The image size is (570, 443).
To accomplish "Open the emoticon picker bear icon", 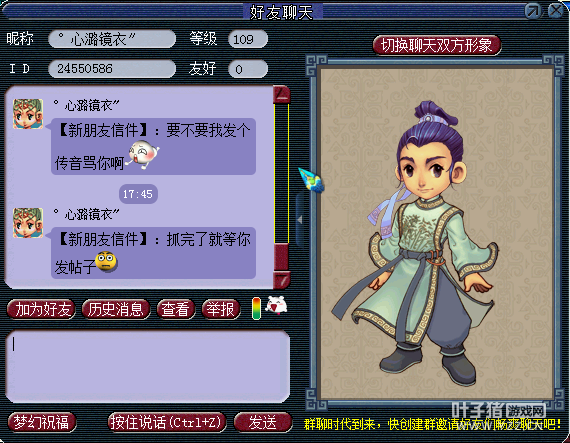I will (276, 306).
